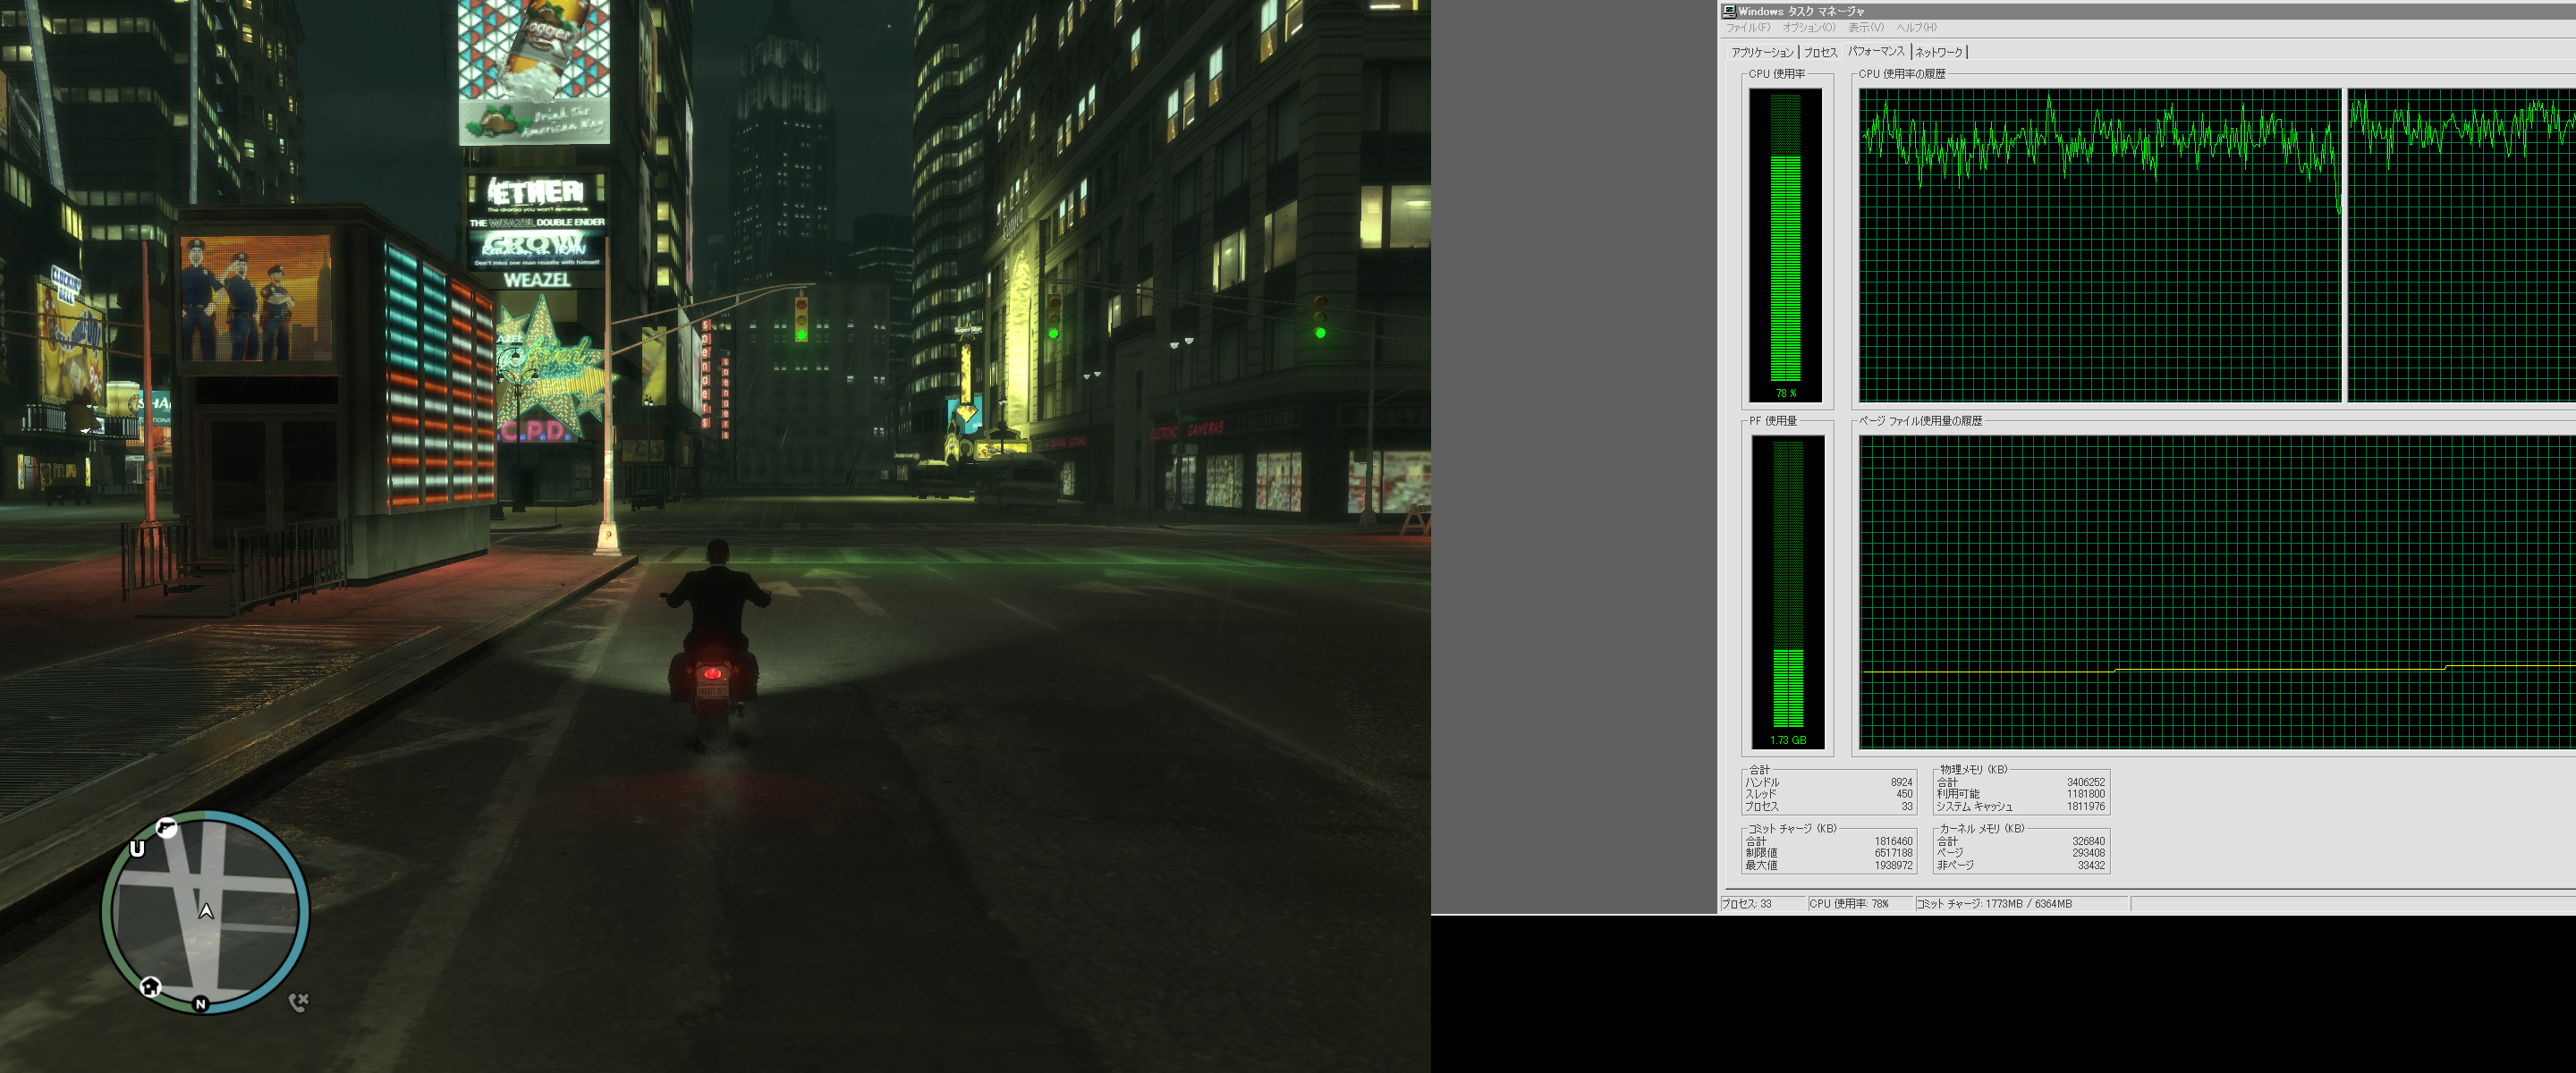
Task: Click the player arrow on minimap
Action: pyautogui.click(x=206, y=911)
